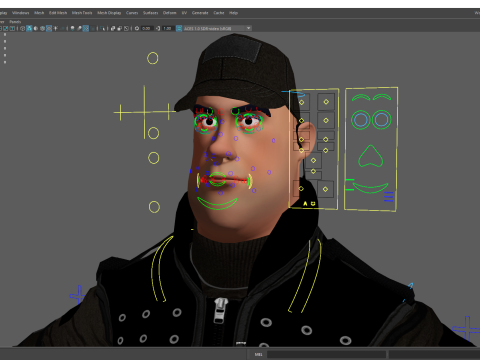Image resolution: width=480 pixels, height=360 pixels.
Task: Select left eye circle control in face panel
Action: (361, 120)
